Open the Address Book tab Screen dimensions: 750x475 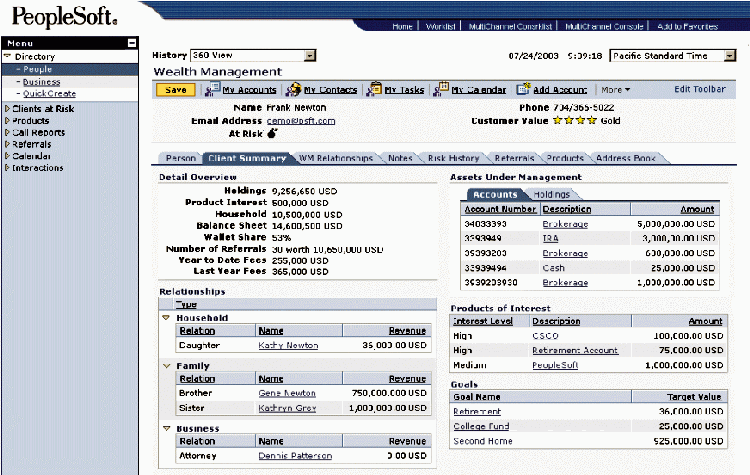(x=626, y=158)
